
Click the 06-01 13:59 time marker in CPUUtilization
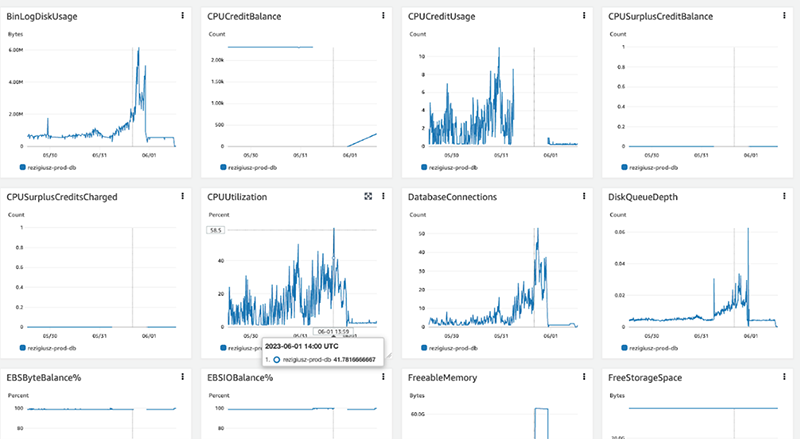point(333,332)
